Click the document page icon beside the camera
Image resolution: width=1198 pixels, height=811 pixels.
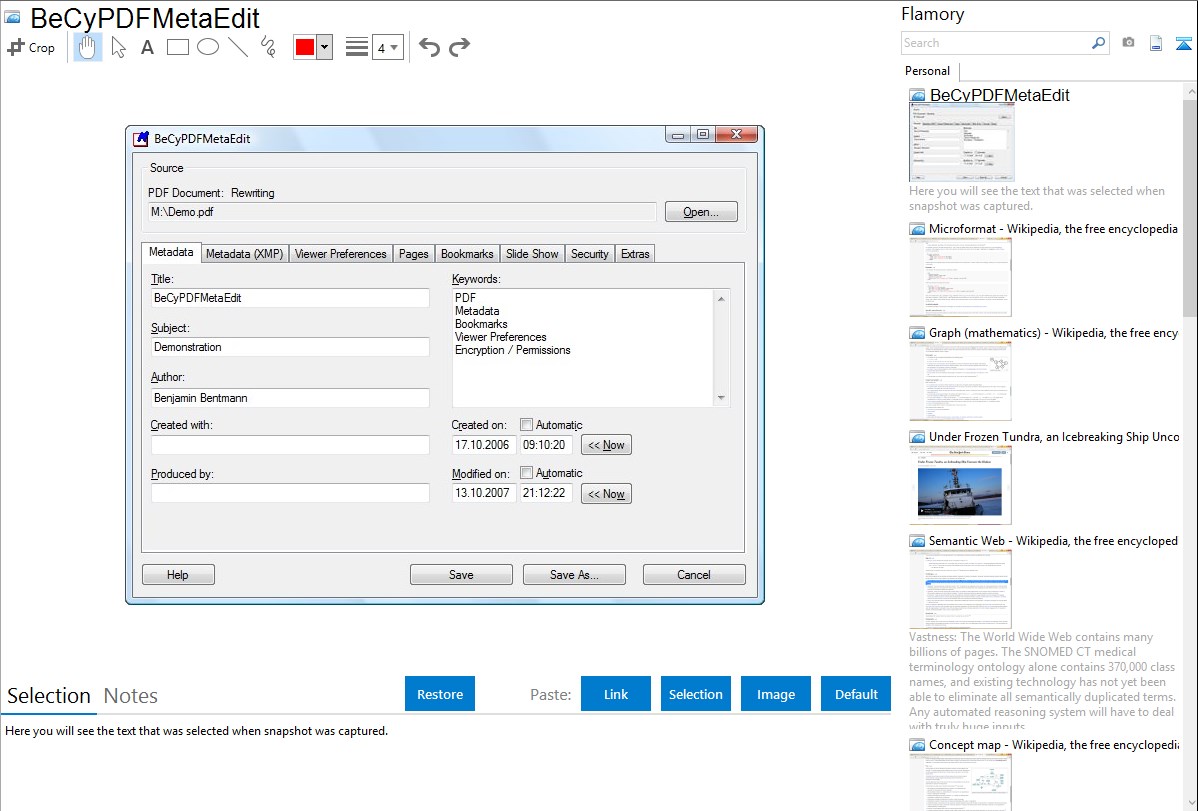(1156, 43)
